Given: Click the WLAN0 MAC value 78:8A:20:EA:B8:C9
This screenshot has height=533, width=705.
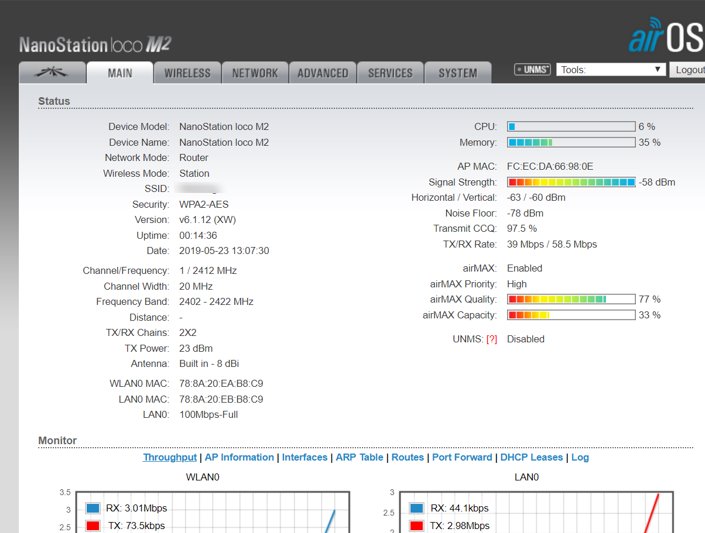Looking at the screenshot, I should pyautogui.click(x=221, y=384).
